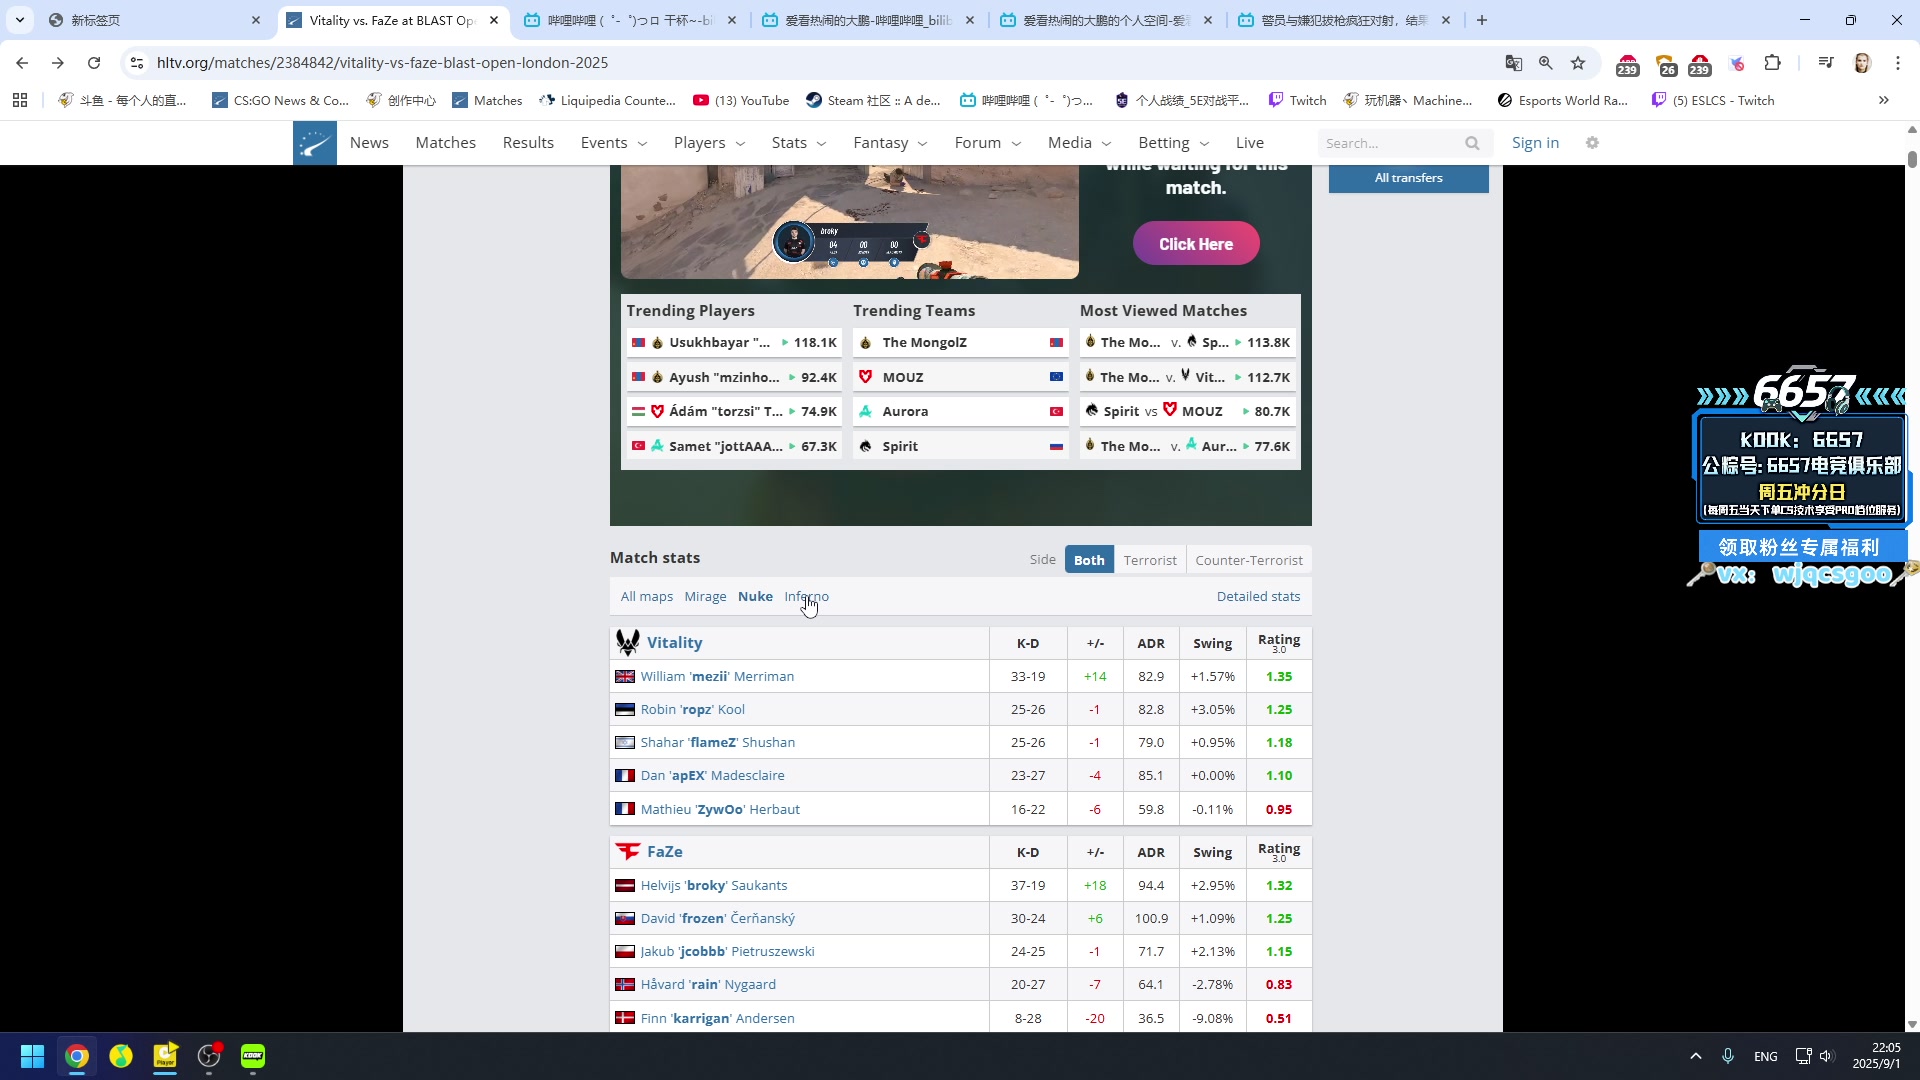Open the clock showing 22:05
The image size is (1920, 1080).
pyautogui.click(x=1876, y=1056)
